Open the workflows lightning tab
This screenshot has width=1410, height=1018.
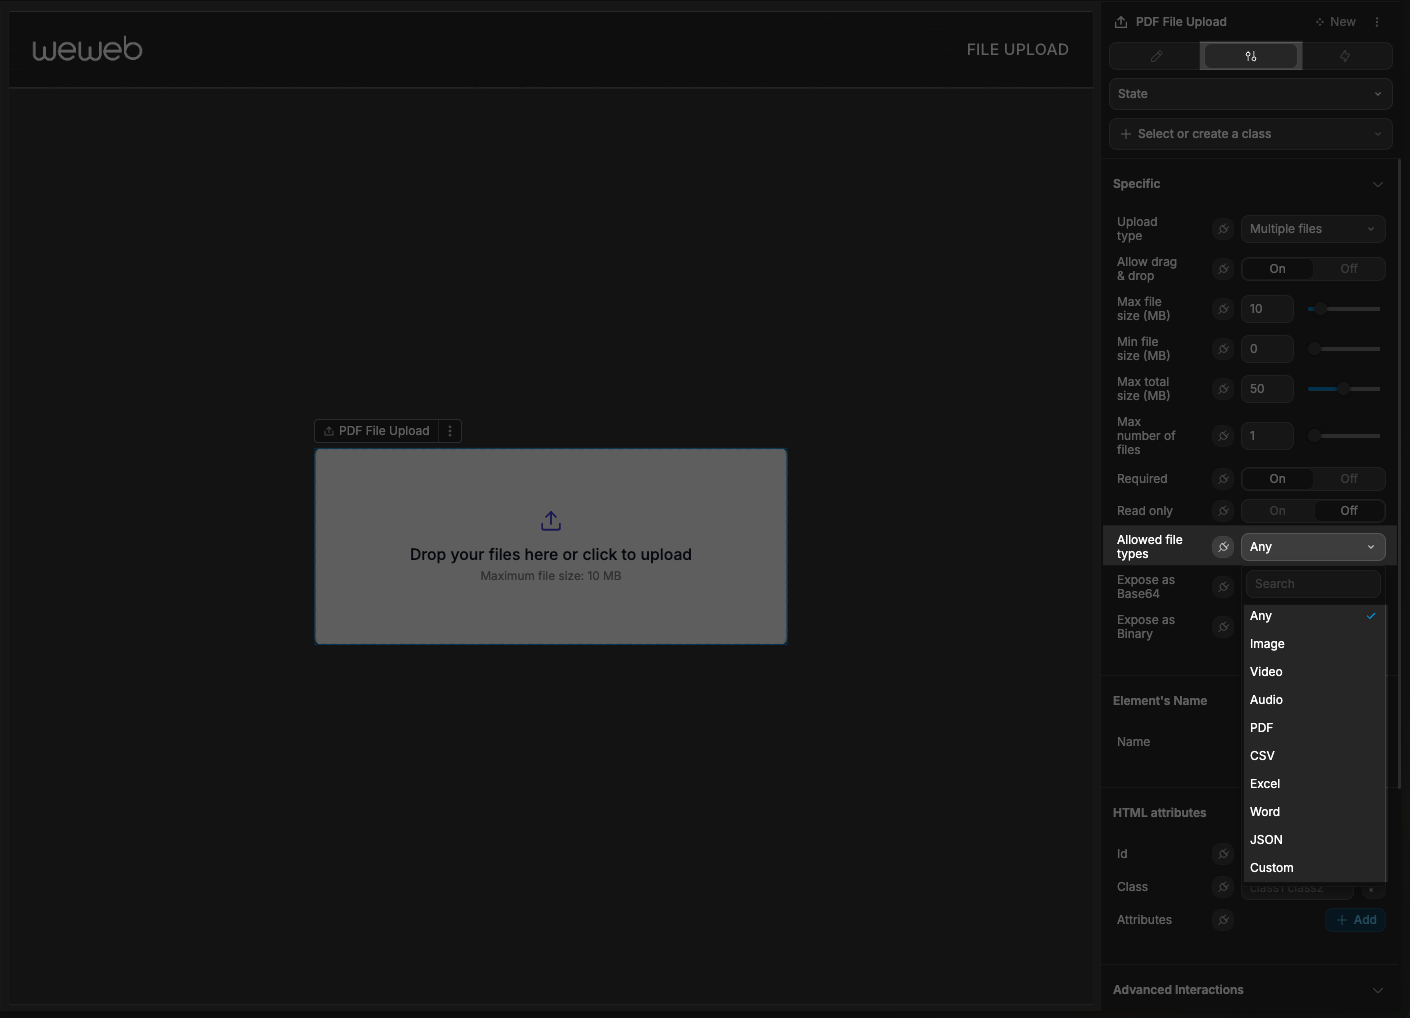tap(1345, 56)
